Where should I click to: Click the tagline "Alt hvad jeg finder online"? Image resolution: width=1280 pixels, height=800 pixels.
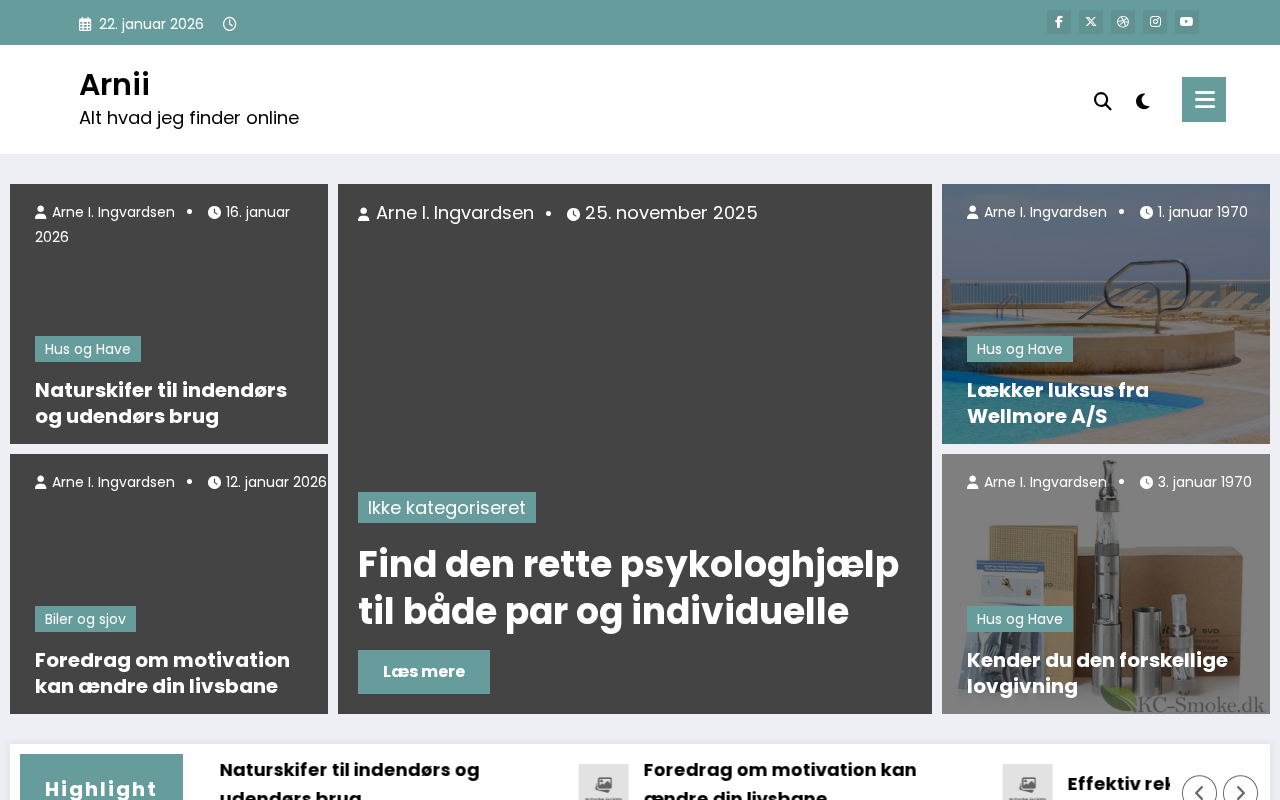click(x=189, y=118)
